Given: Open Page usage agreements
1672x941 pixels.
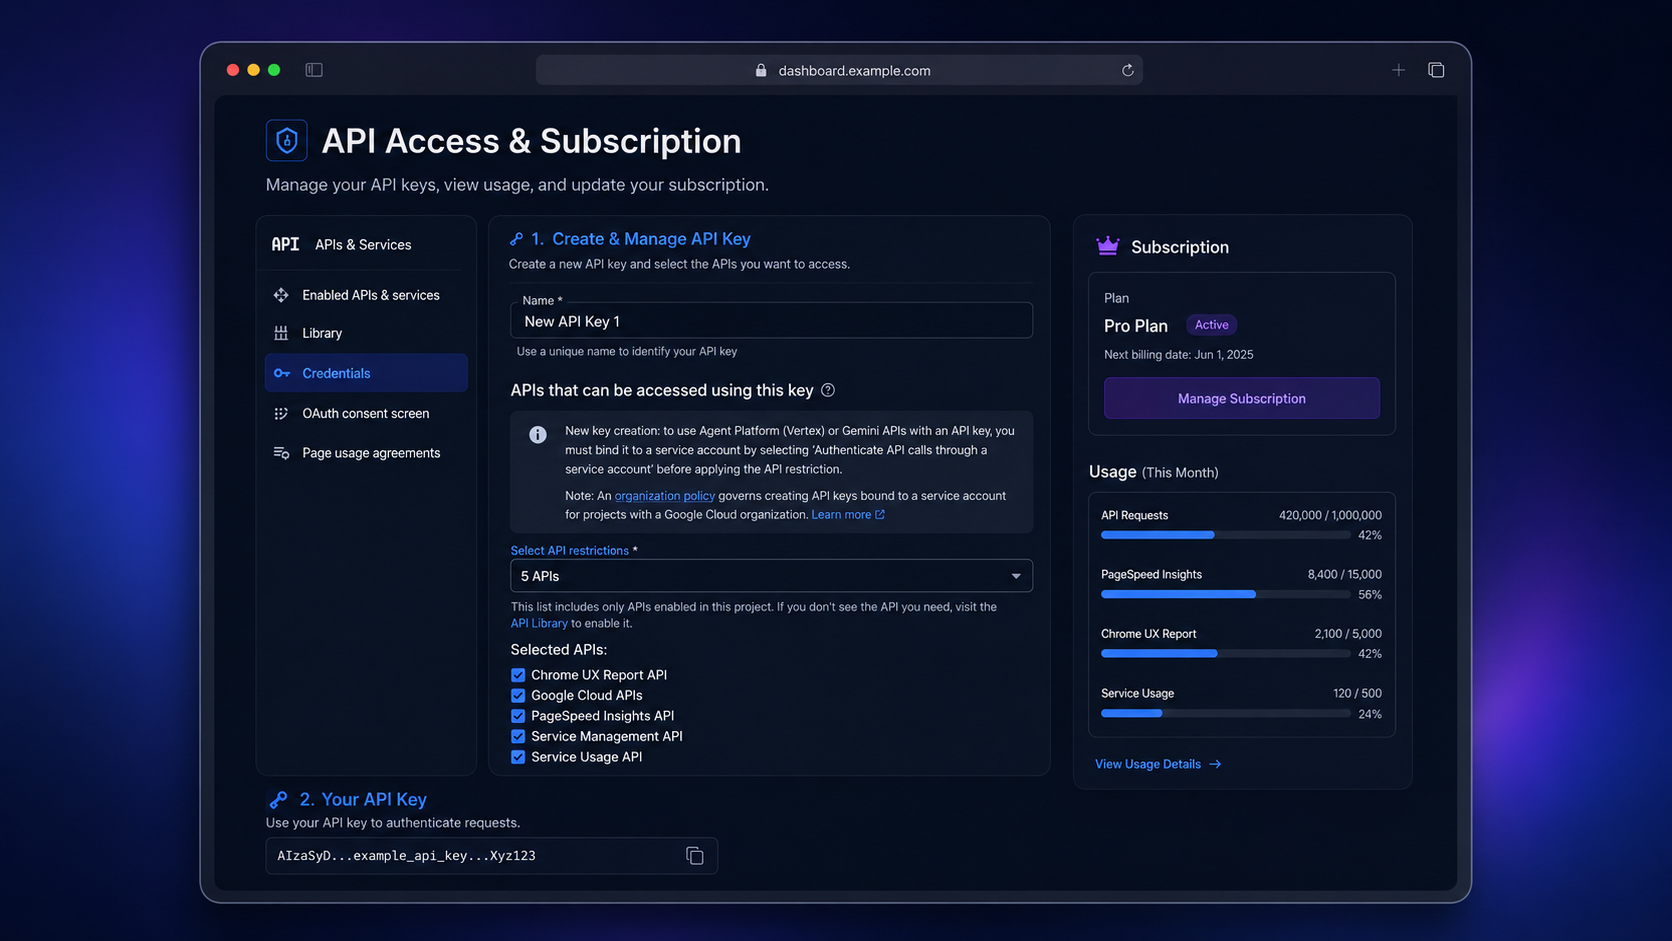Looking at the screenshot, I should [x=366, y=453].
